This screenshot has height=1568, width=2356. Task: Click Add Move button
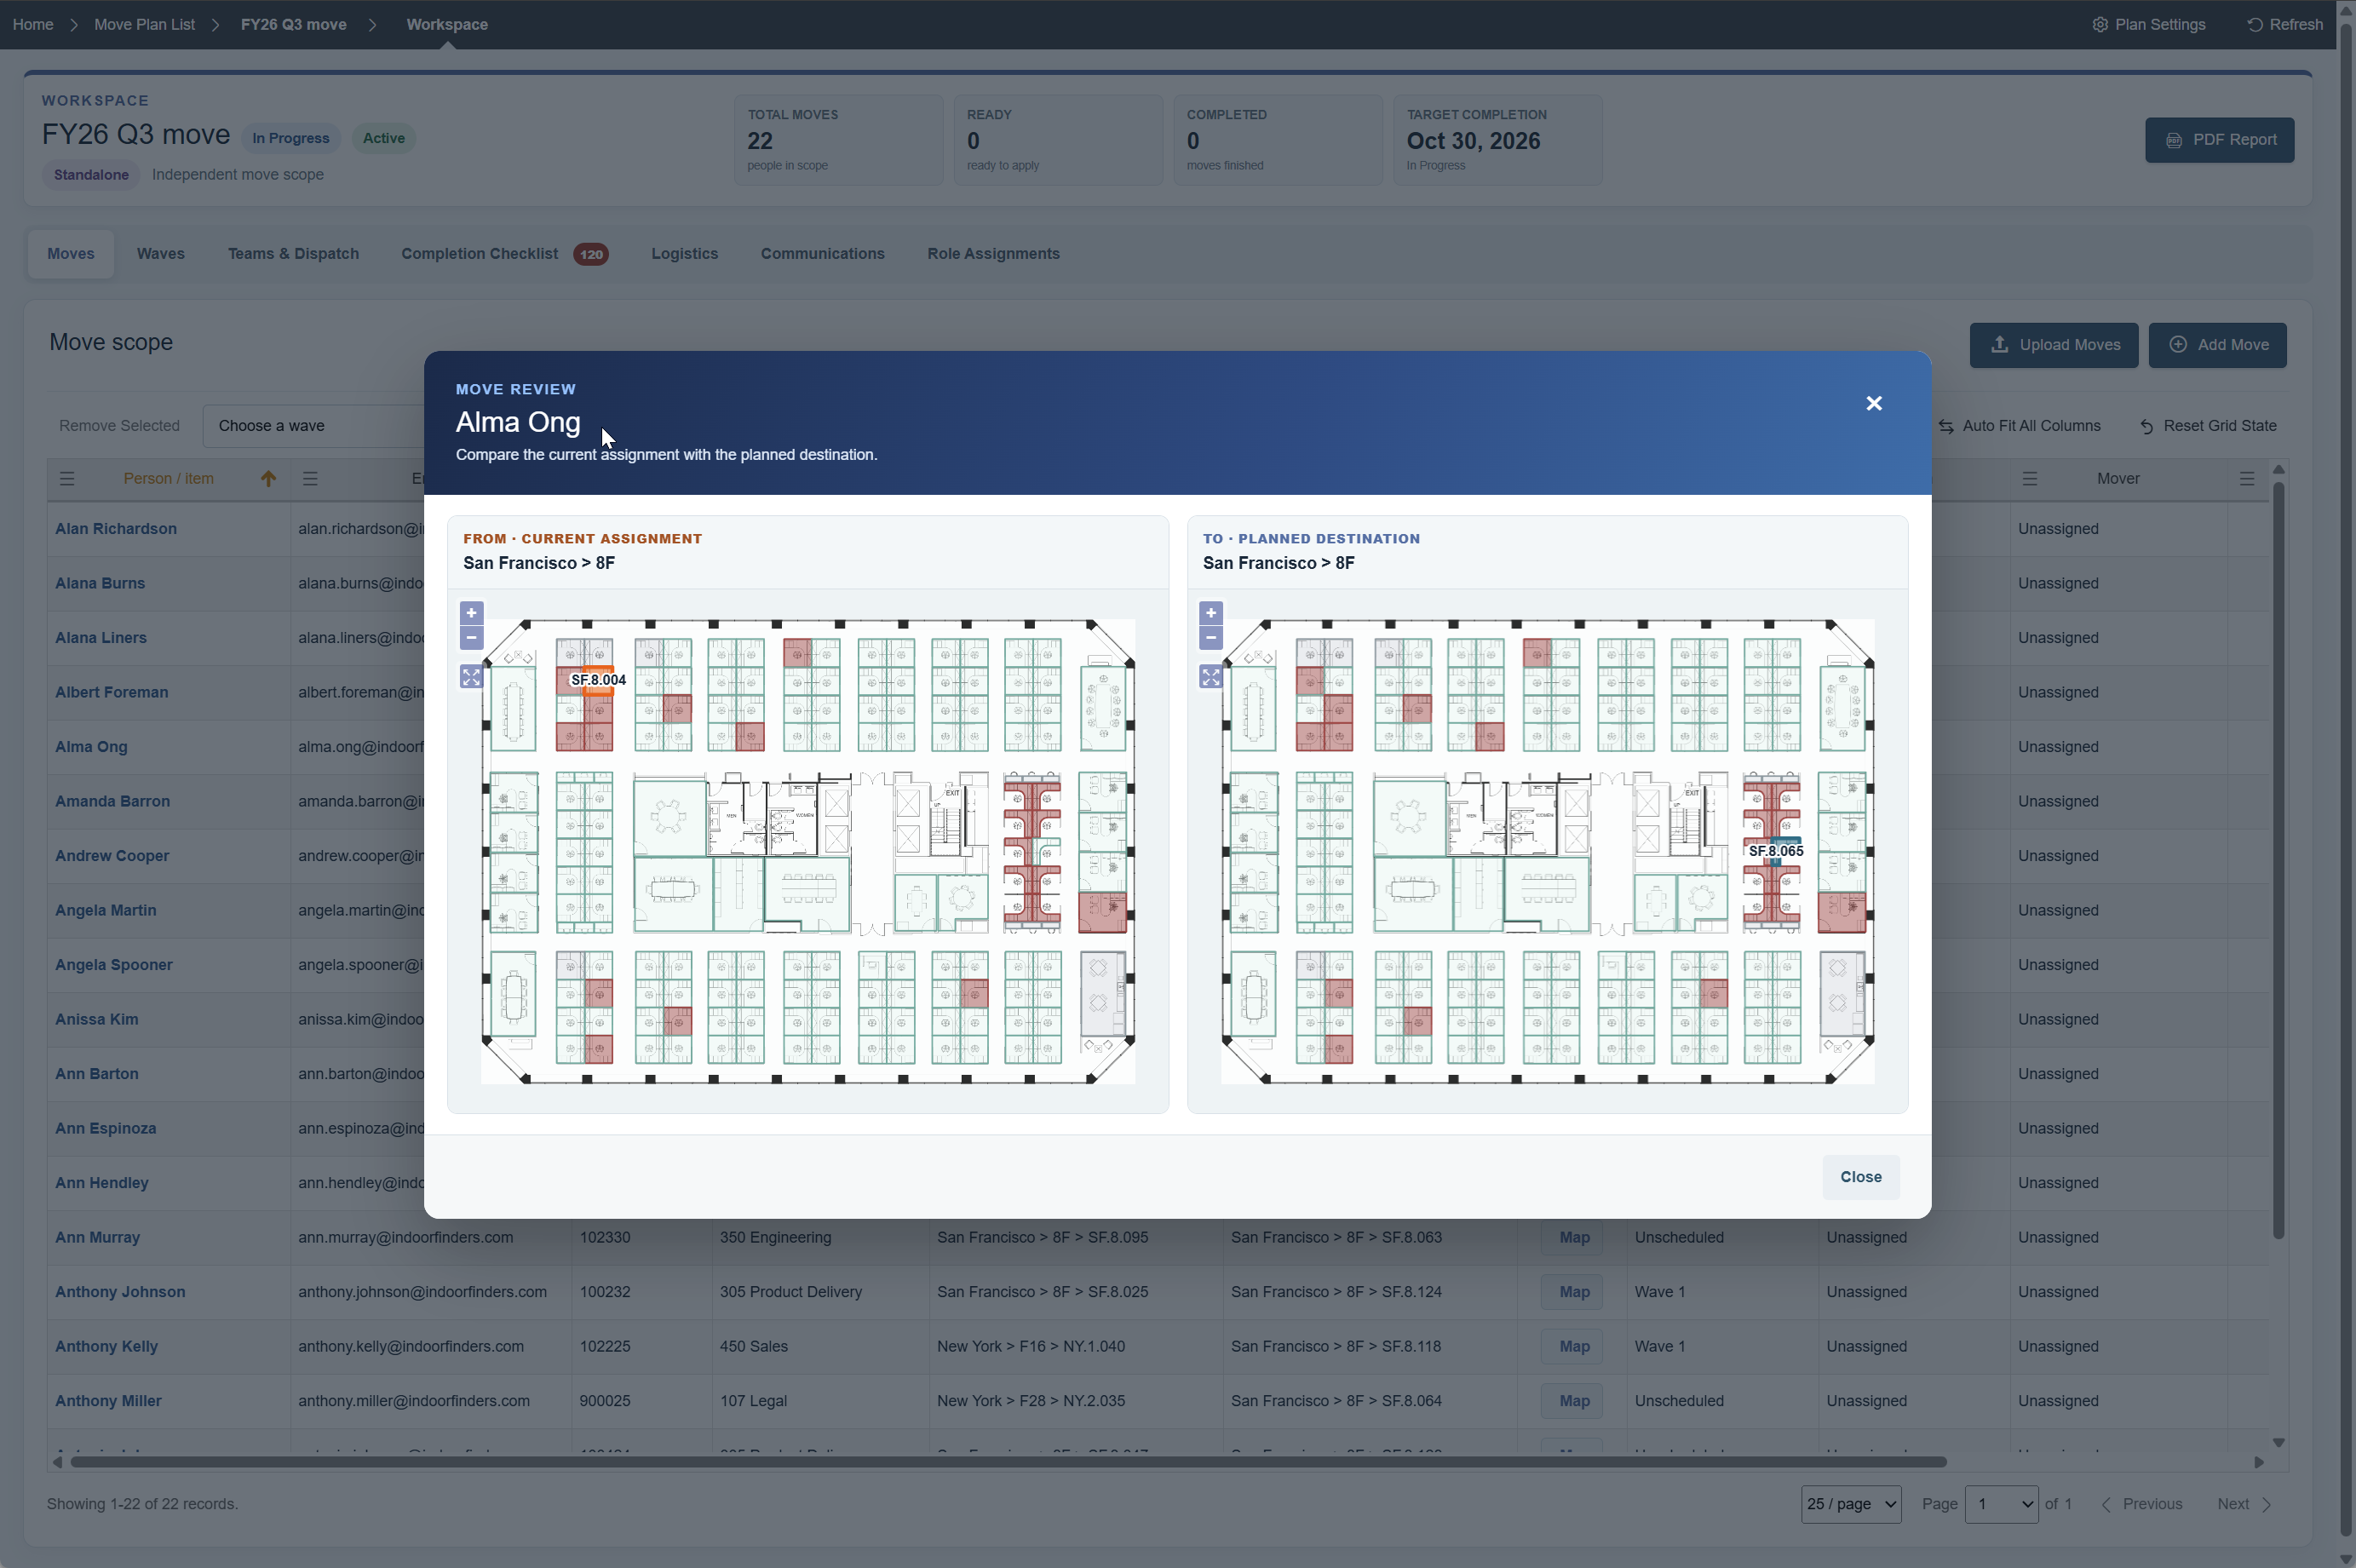pyautogui.click(x=2217, y=345)
